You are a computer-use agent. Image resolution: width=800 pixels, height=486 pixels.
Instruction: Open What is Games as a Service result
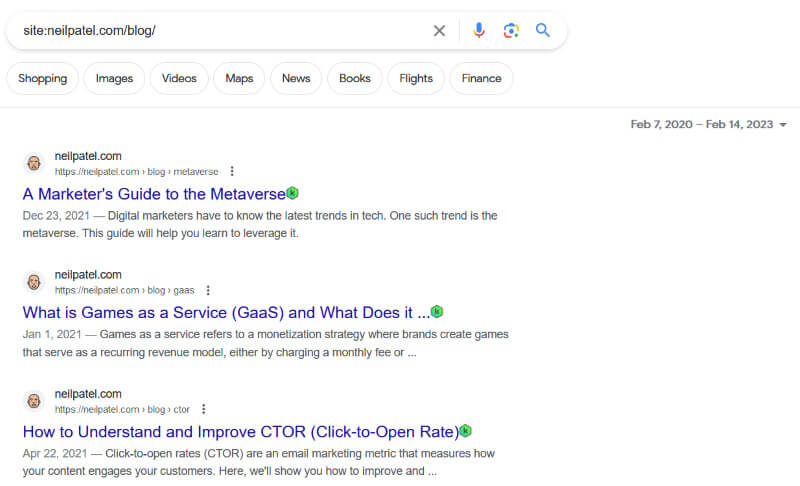pos(226,313)
